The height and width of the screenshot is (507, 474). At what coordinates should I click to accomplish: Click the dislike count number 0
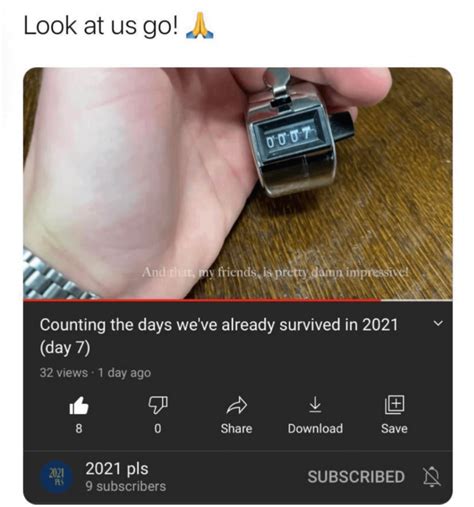point(158,428)
